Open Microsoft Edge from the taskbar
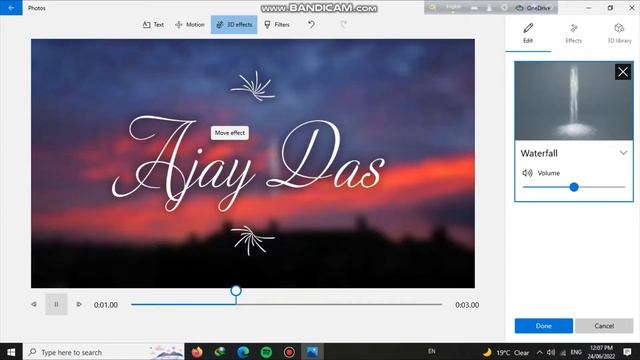Viewport: 640px width, 360px height. [x=243, y=352]
